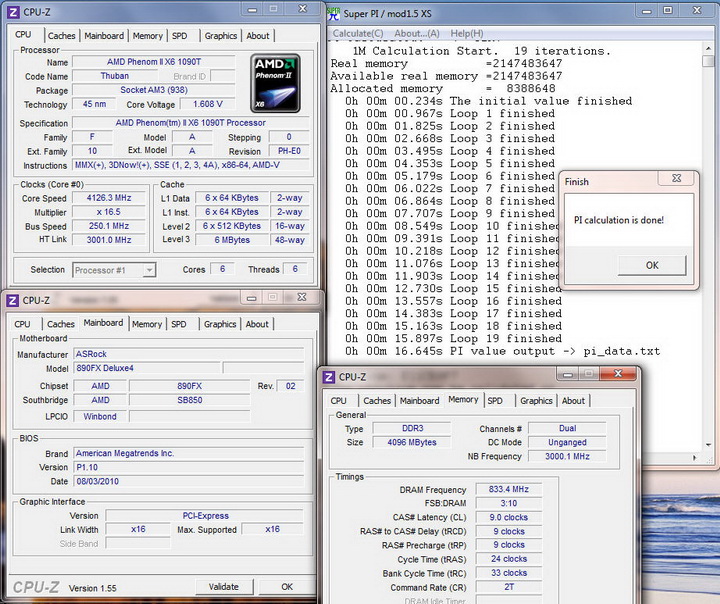Click the NB Frequency value '3000.1 MHz'
Image resolution: width=720 pixels, height=604 pixels.
coord(567,456)
